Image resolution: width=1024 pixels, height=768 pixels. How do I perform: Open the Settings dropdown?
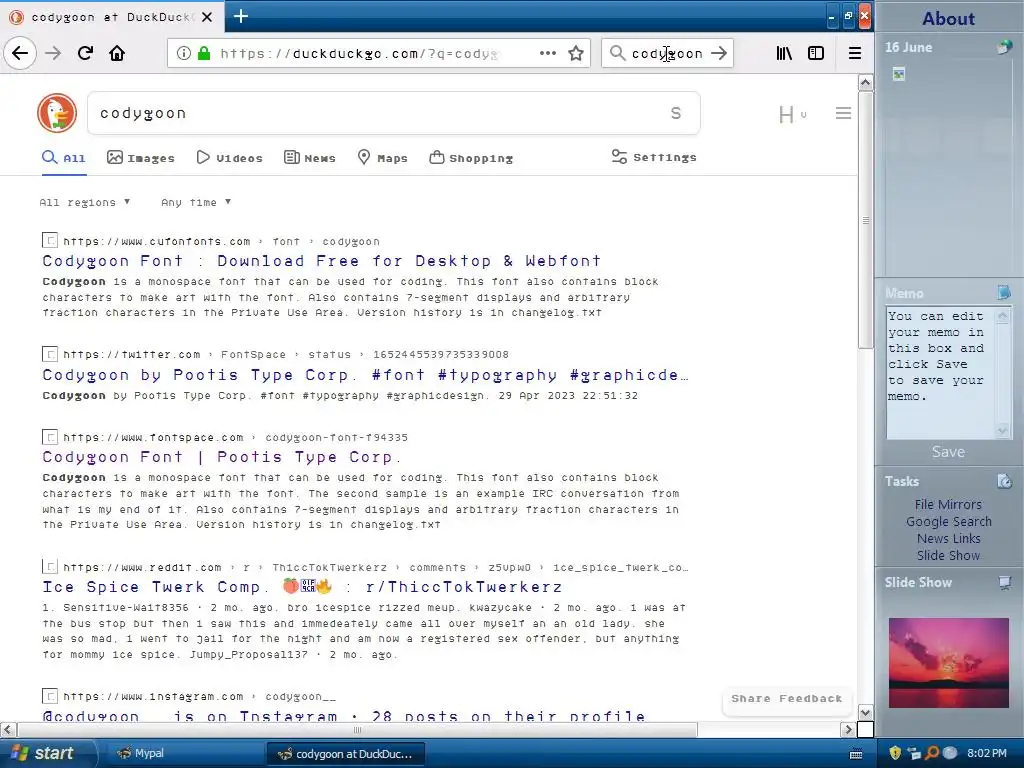(654, 157)
